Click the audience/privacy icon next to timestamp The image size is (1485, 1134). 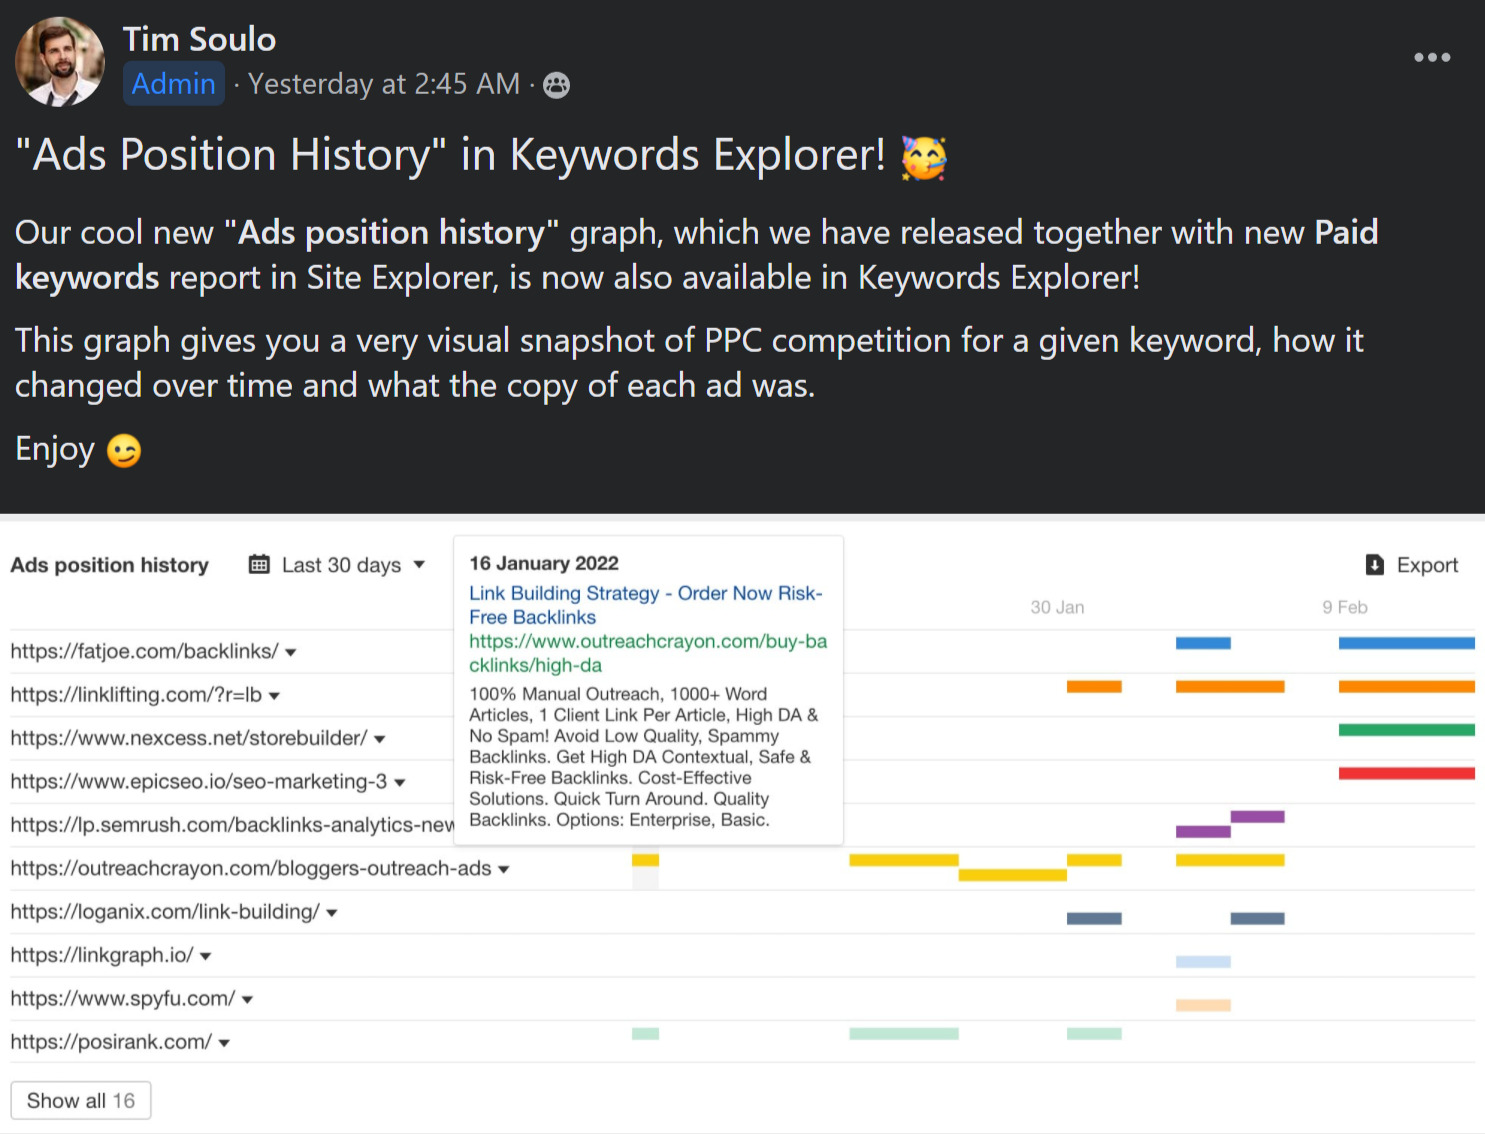pos(555,84)
